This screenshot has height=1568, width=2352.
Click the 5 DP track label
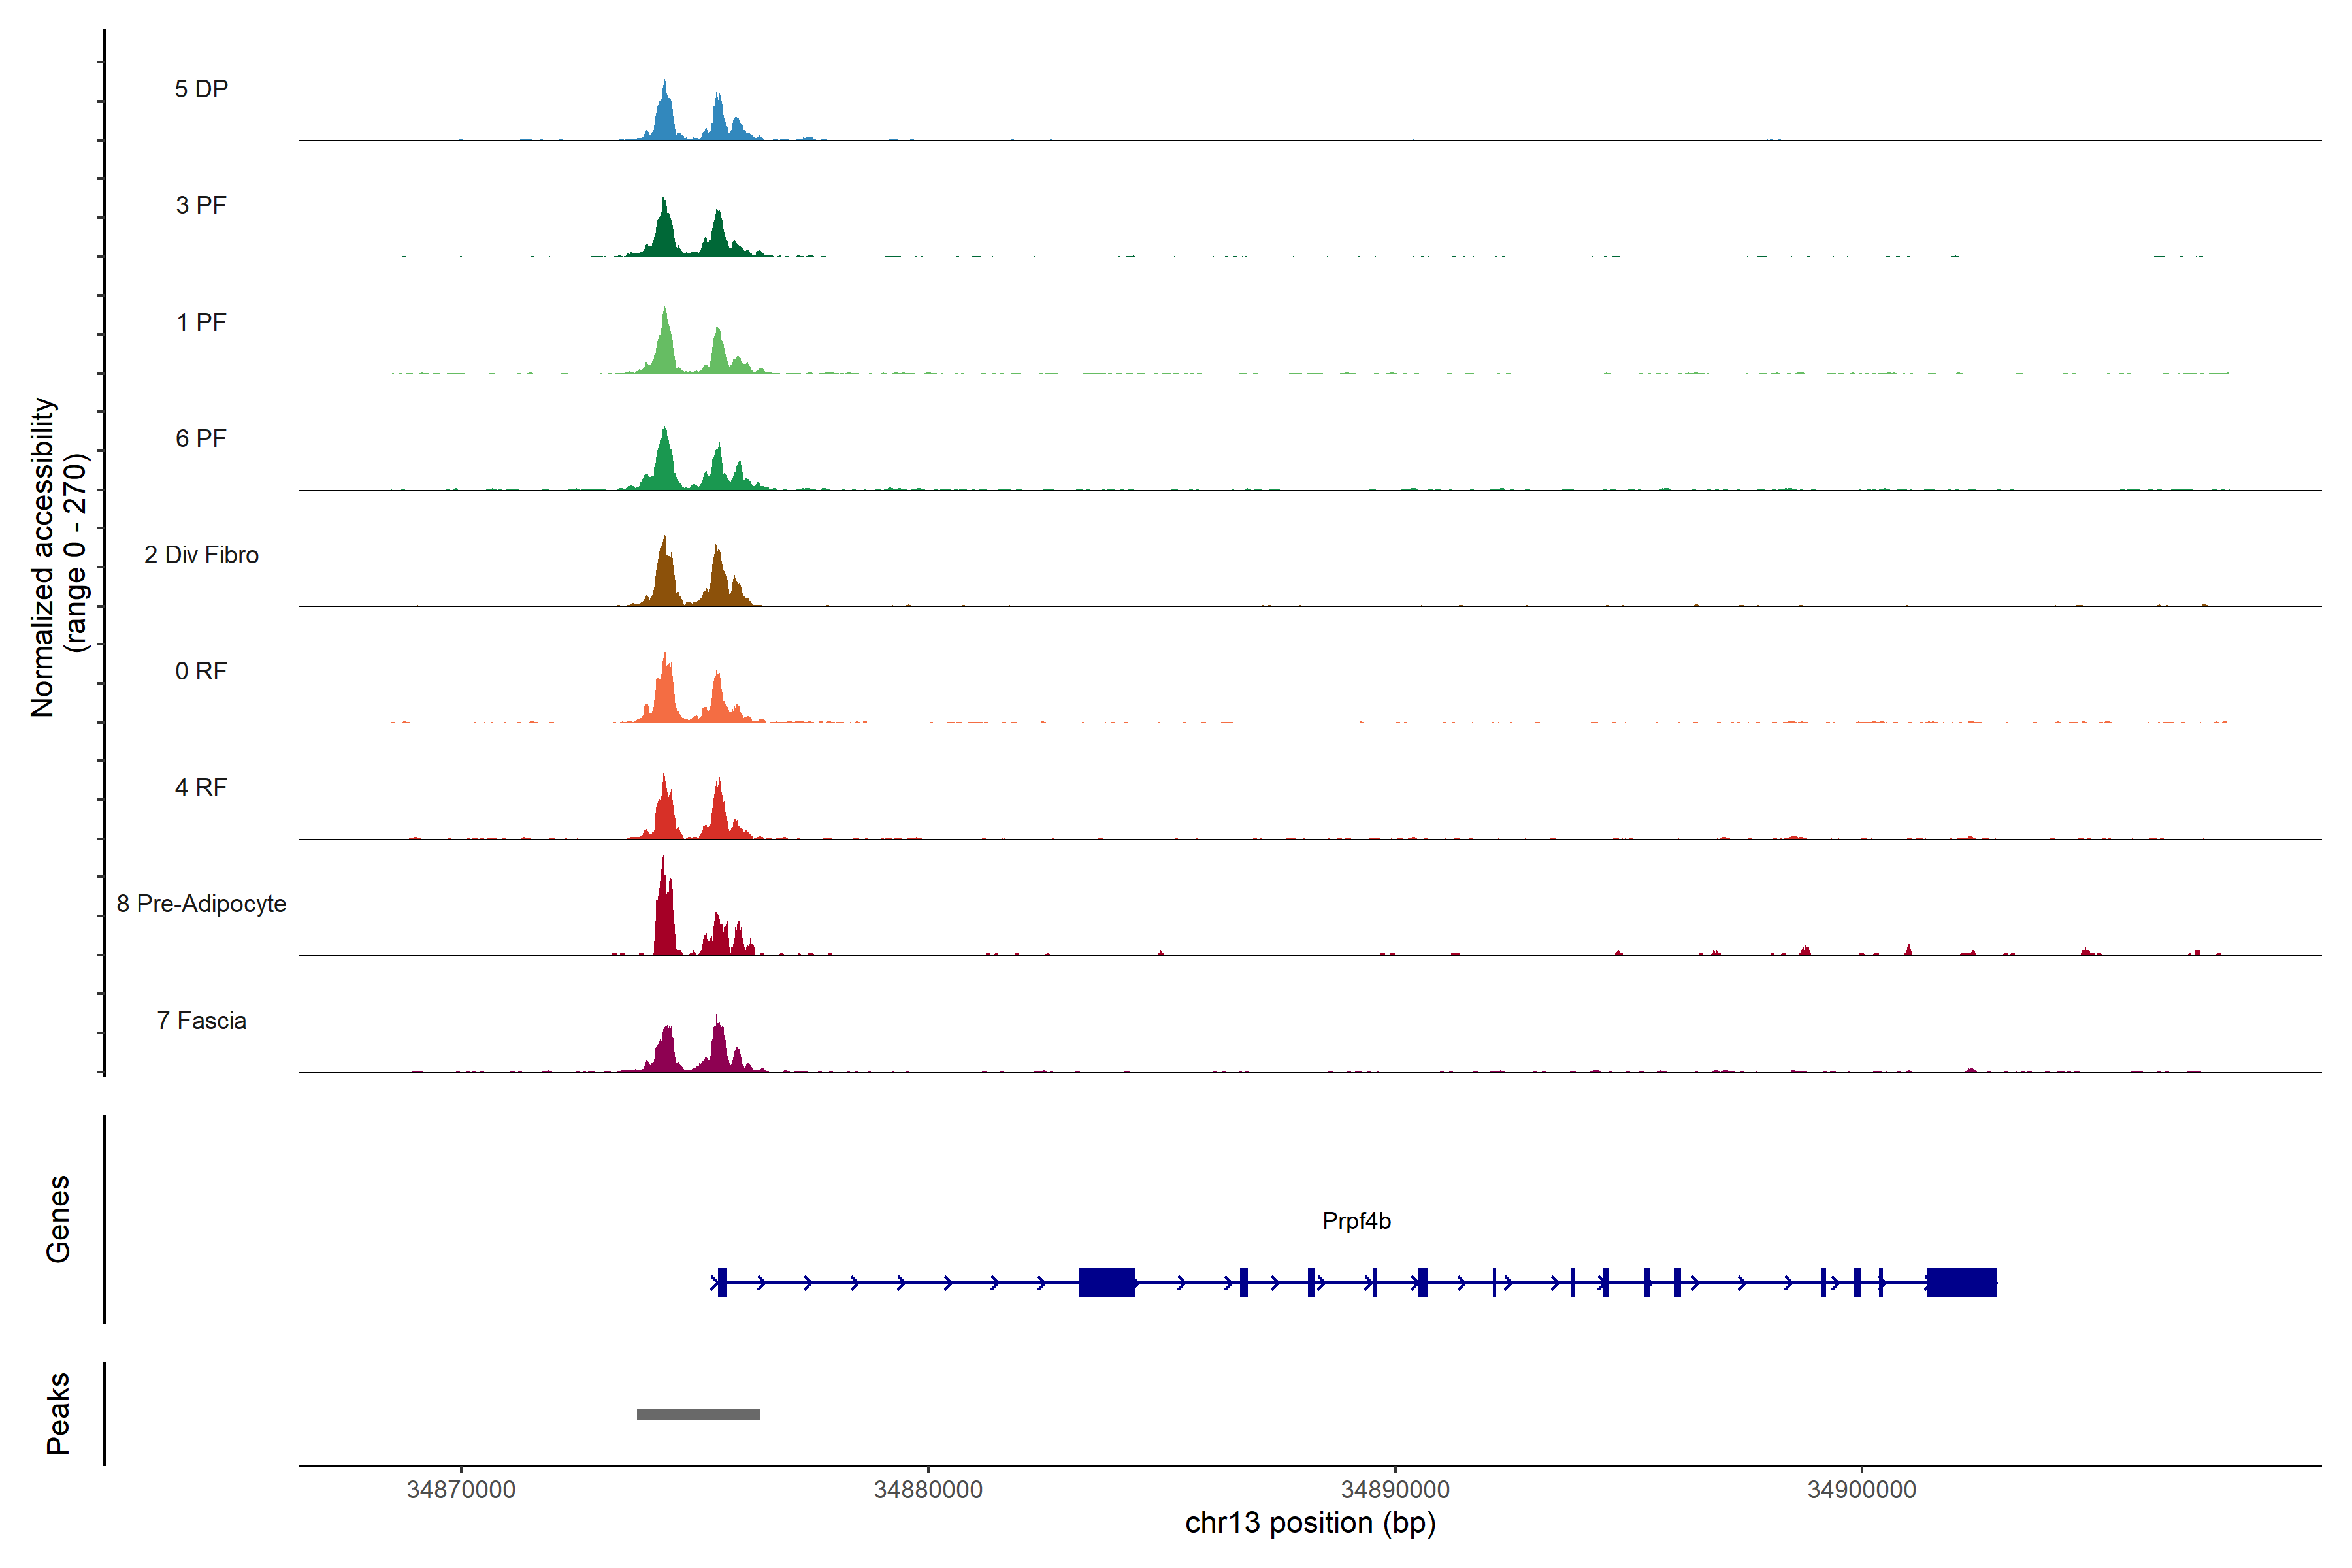point(201,89)
